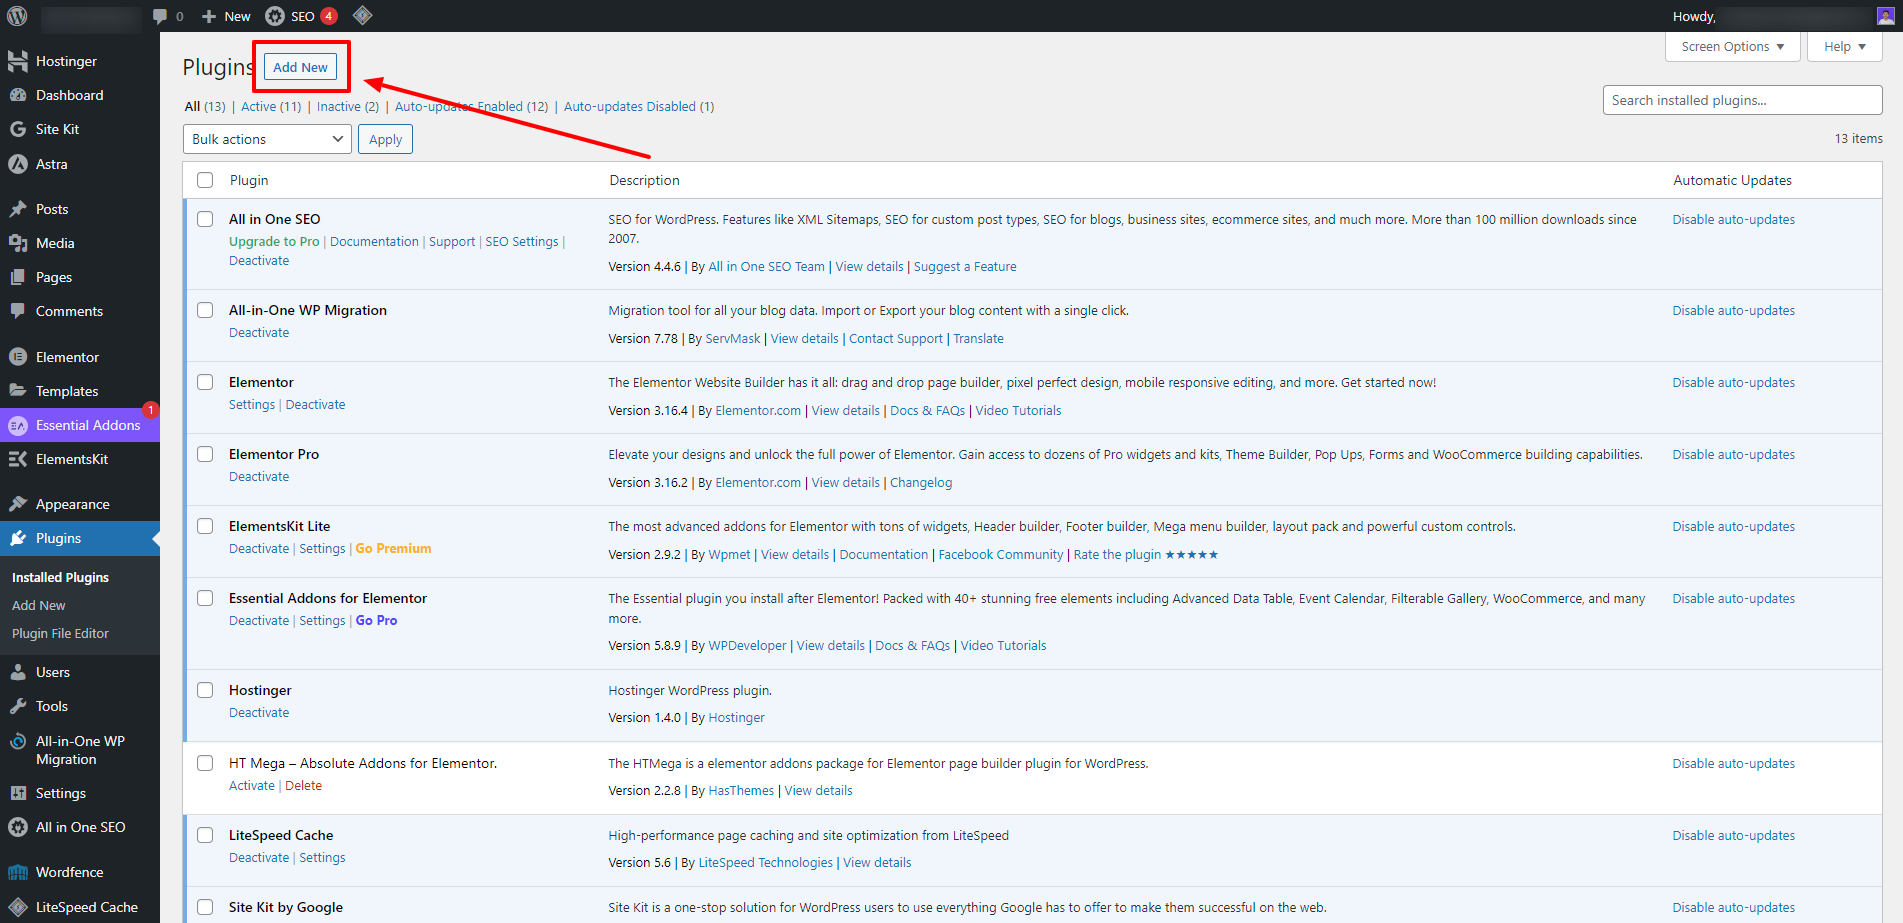
Task: Click the SEO gear icon in top bar
Action: click(275, 16)
